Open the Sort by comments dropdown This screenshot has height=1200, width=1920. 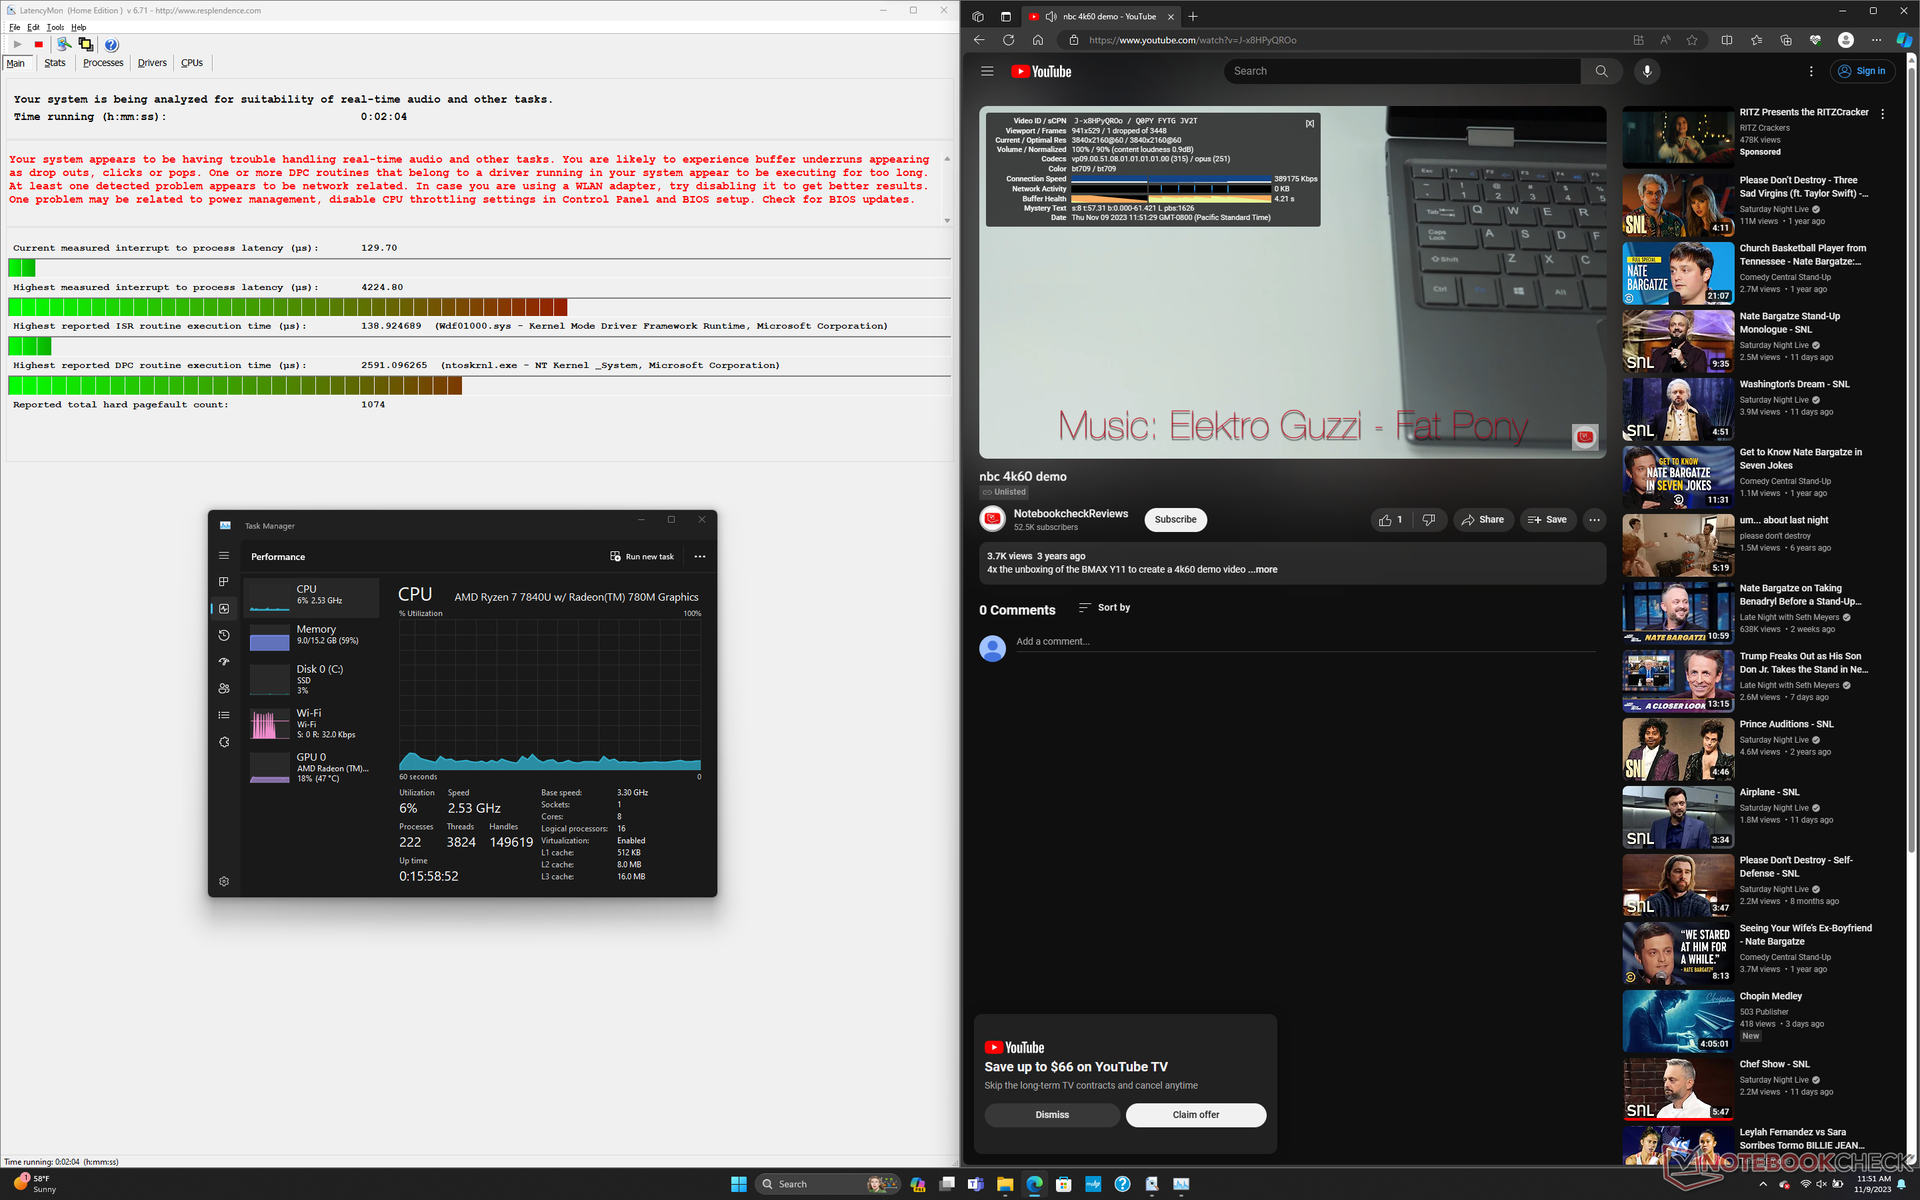(x=1104, y=608)
